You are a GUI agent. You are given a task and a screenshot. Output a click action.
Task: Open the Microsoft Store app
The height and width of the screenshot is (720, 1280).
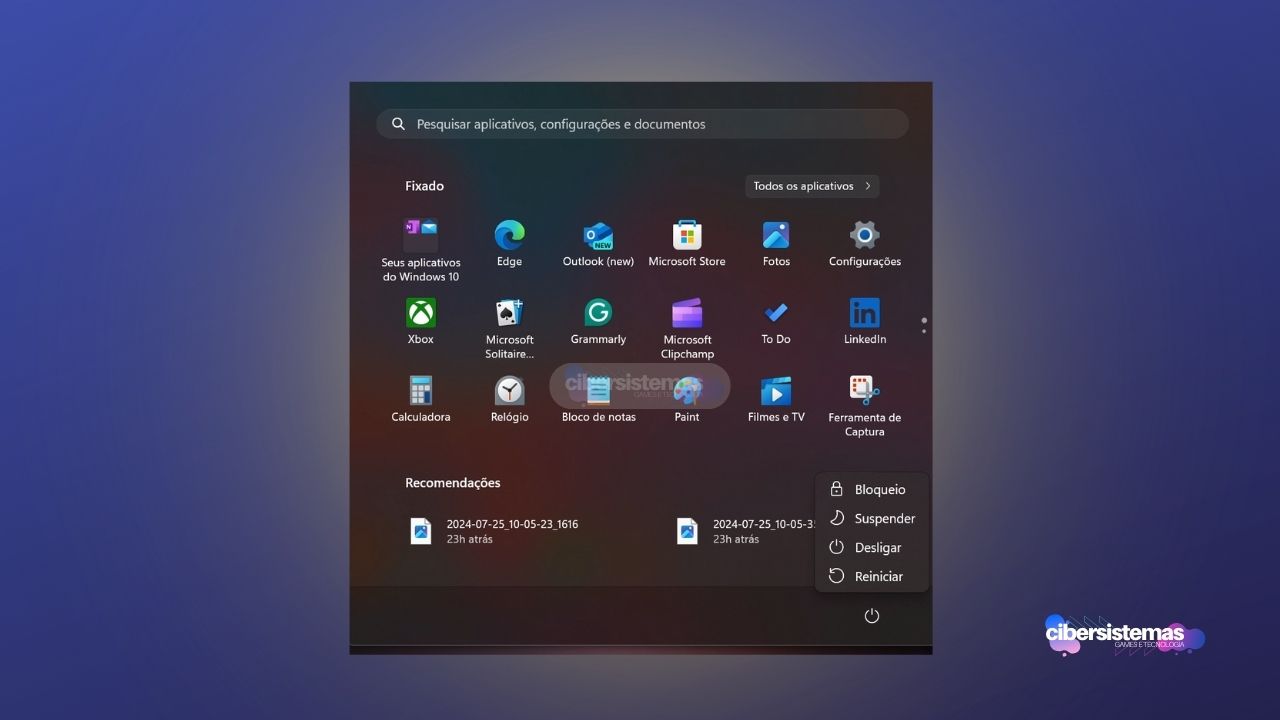click(687, 244)
